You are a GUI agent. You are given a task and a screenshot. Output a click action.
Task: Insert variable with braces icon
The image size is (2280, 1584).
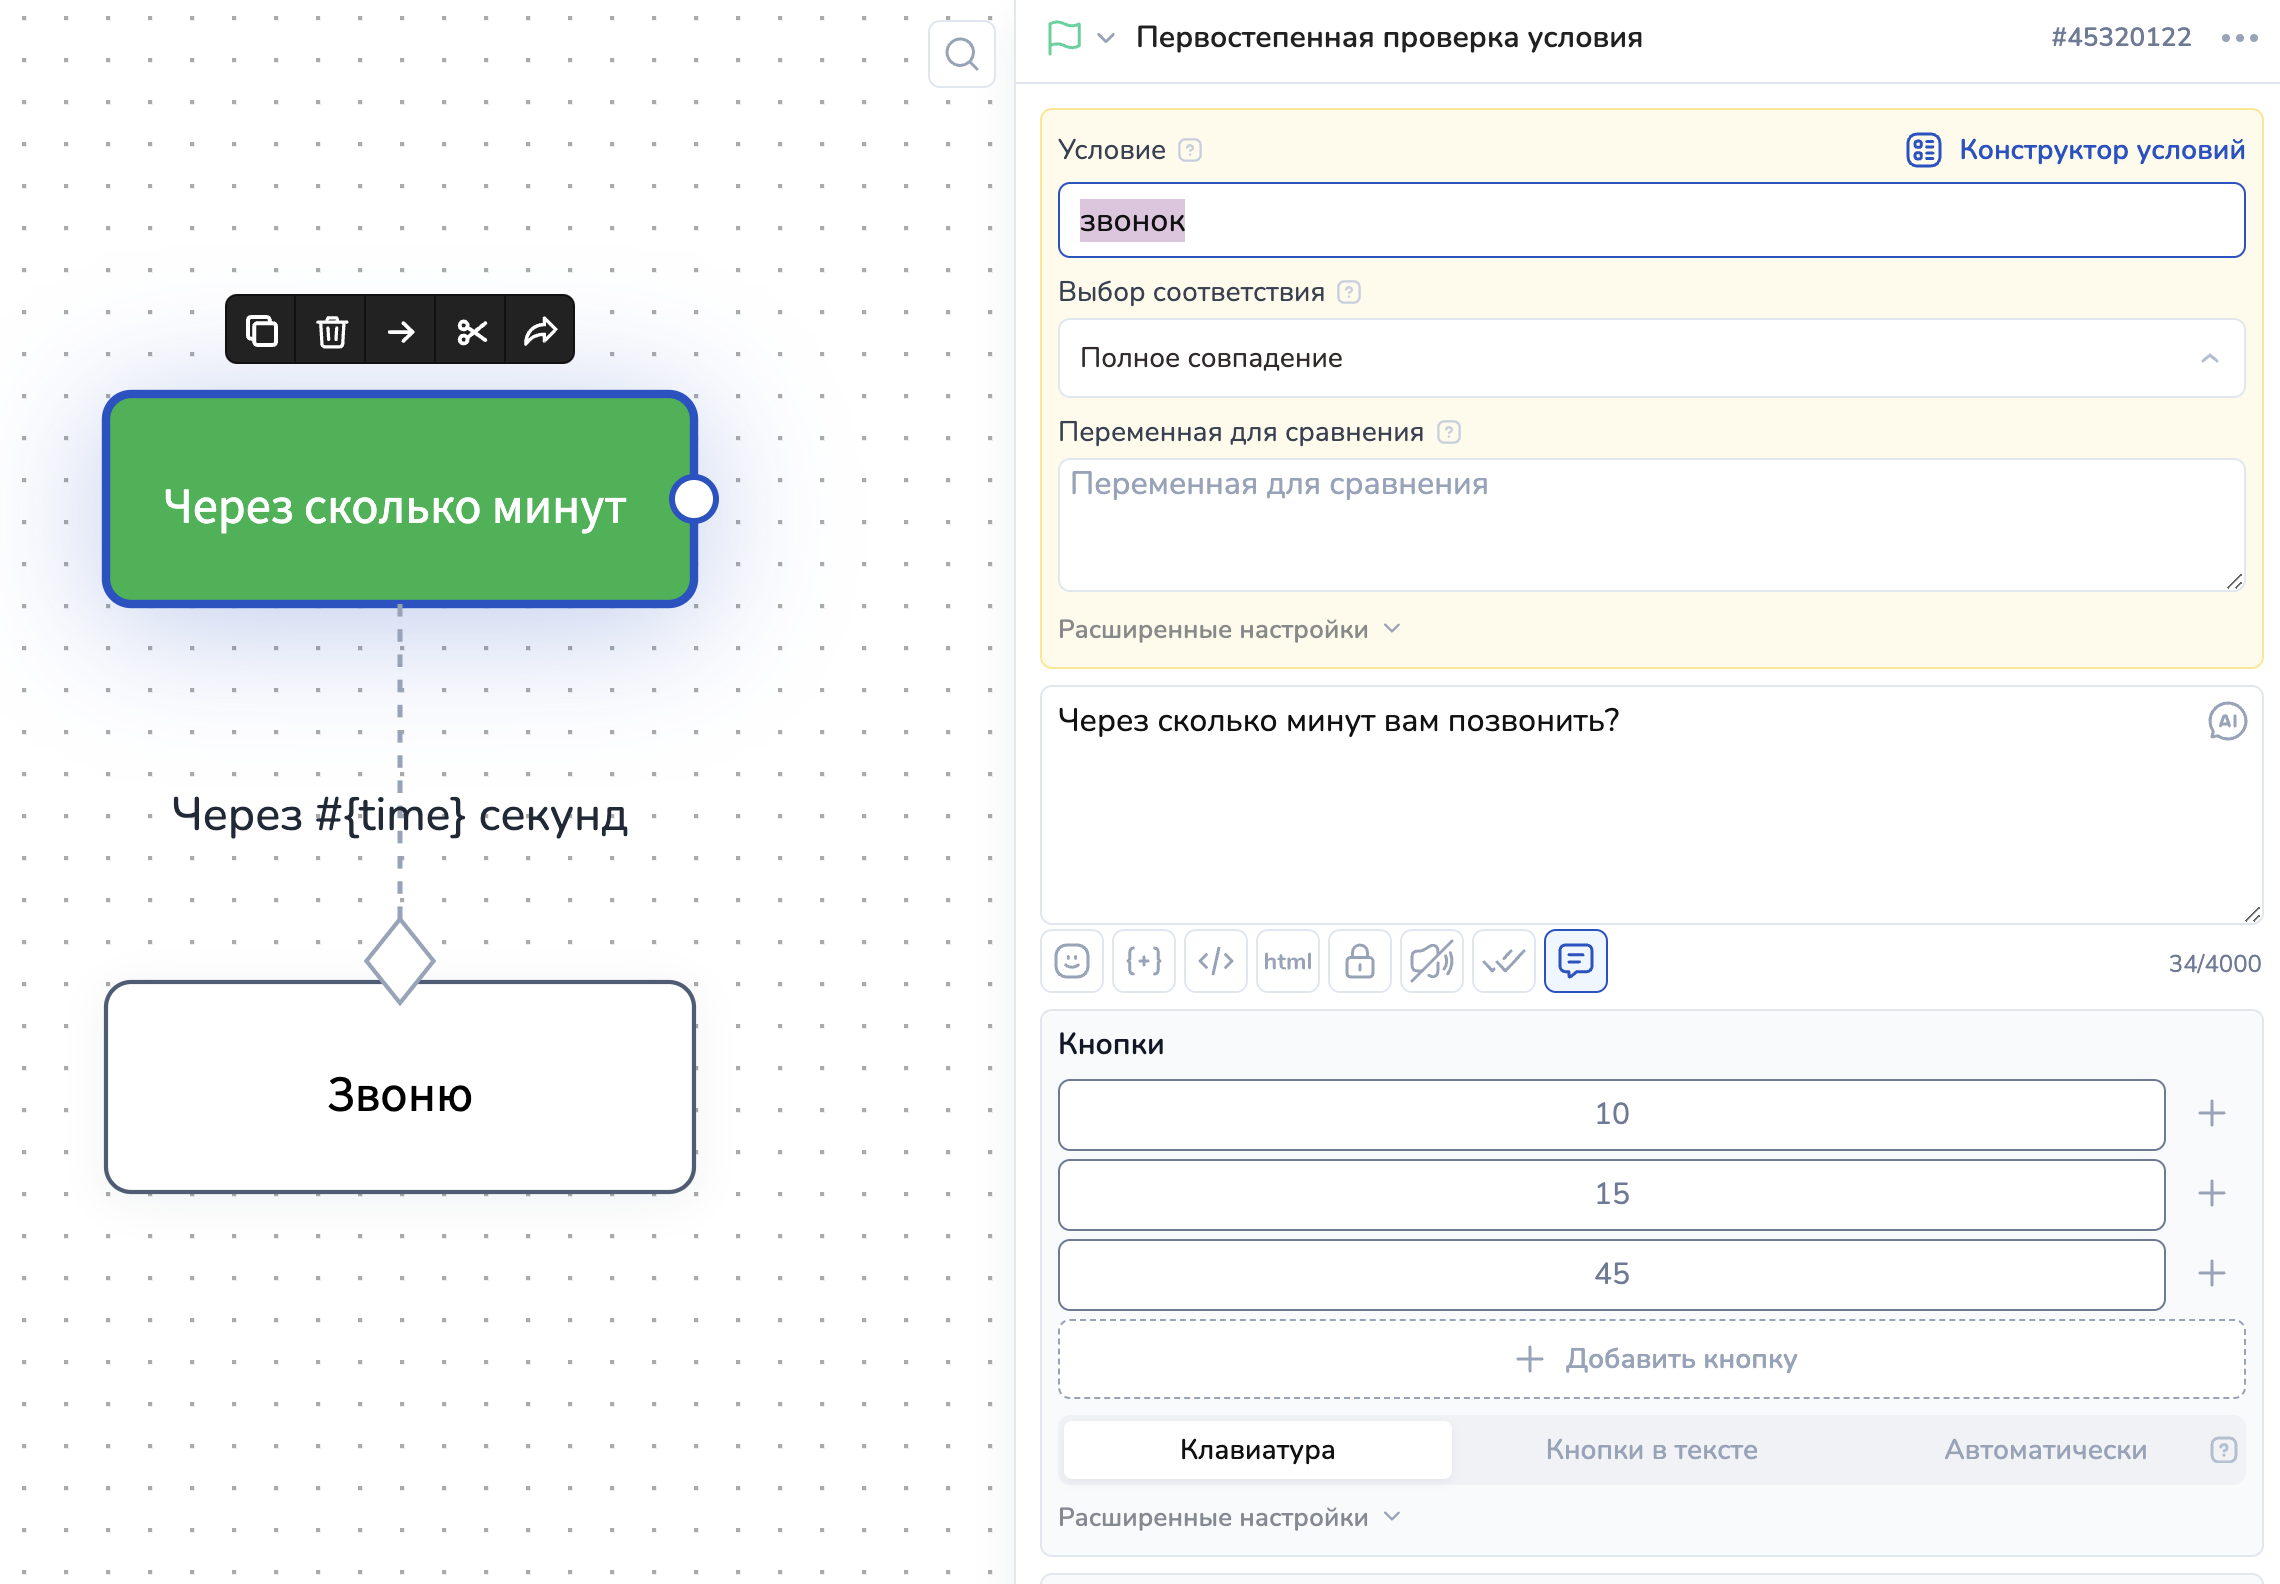click(x=1144, y=961)
